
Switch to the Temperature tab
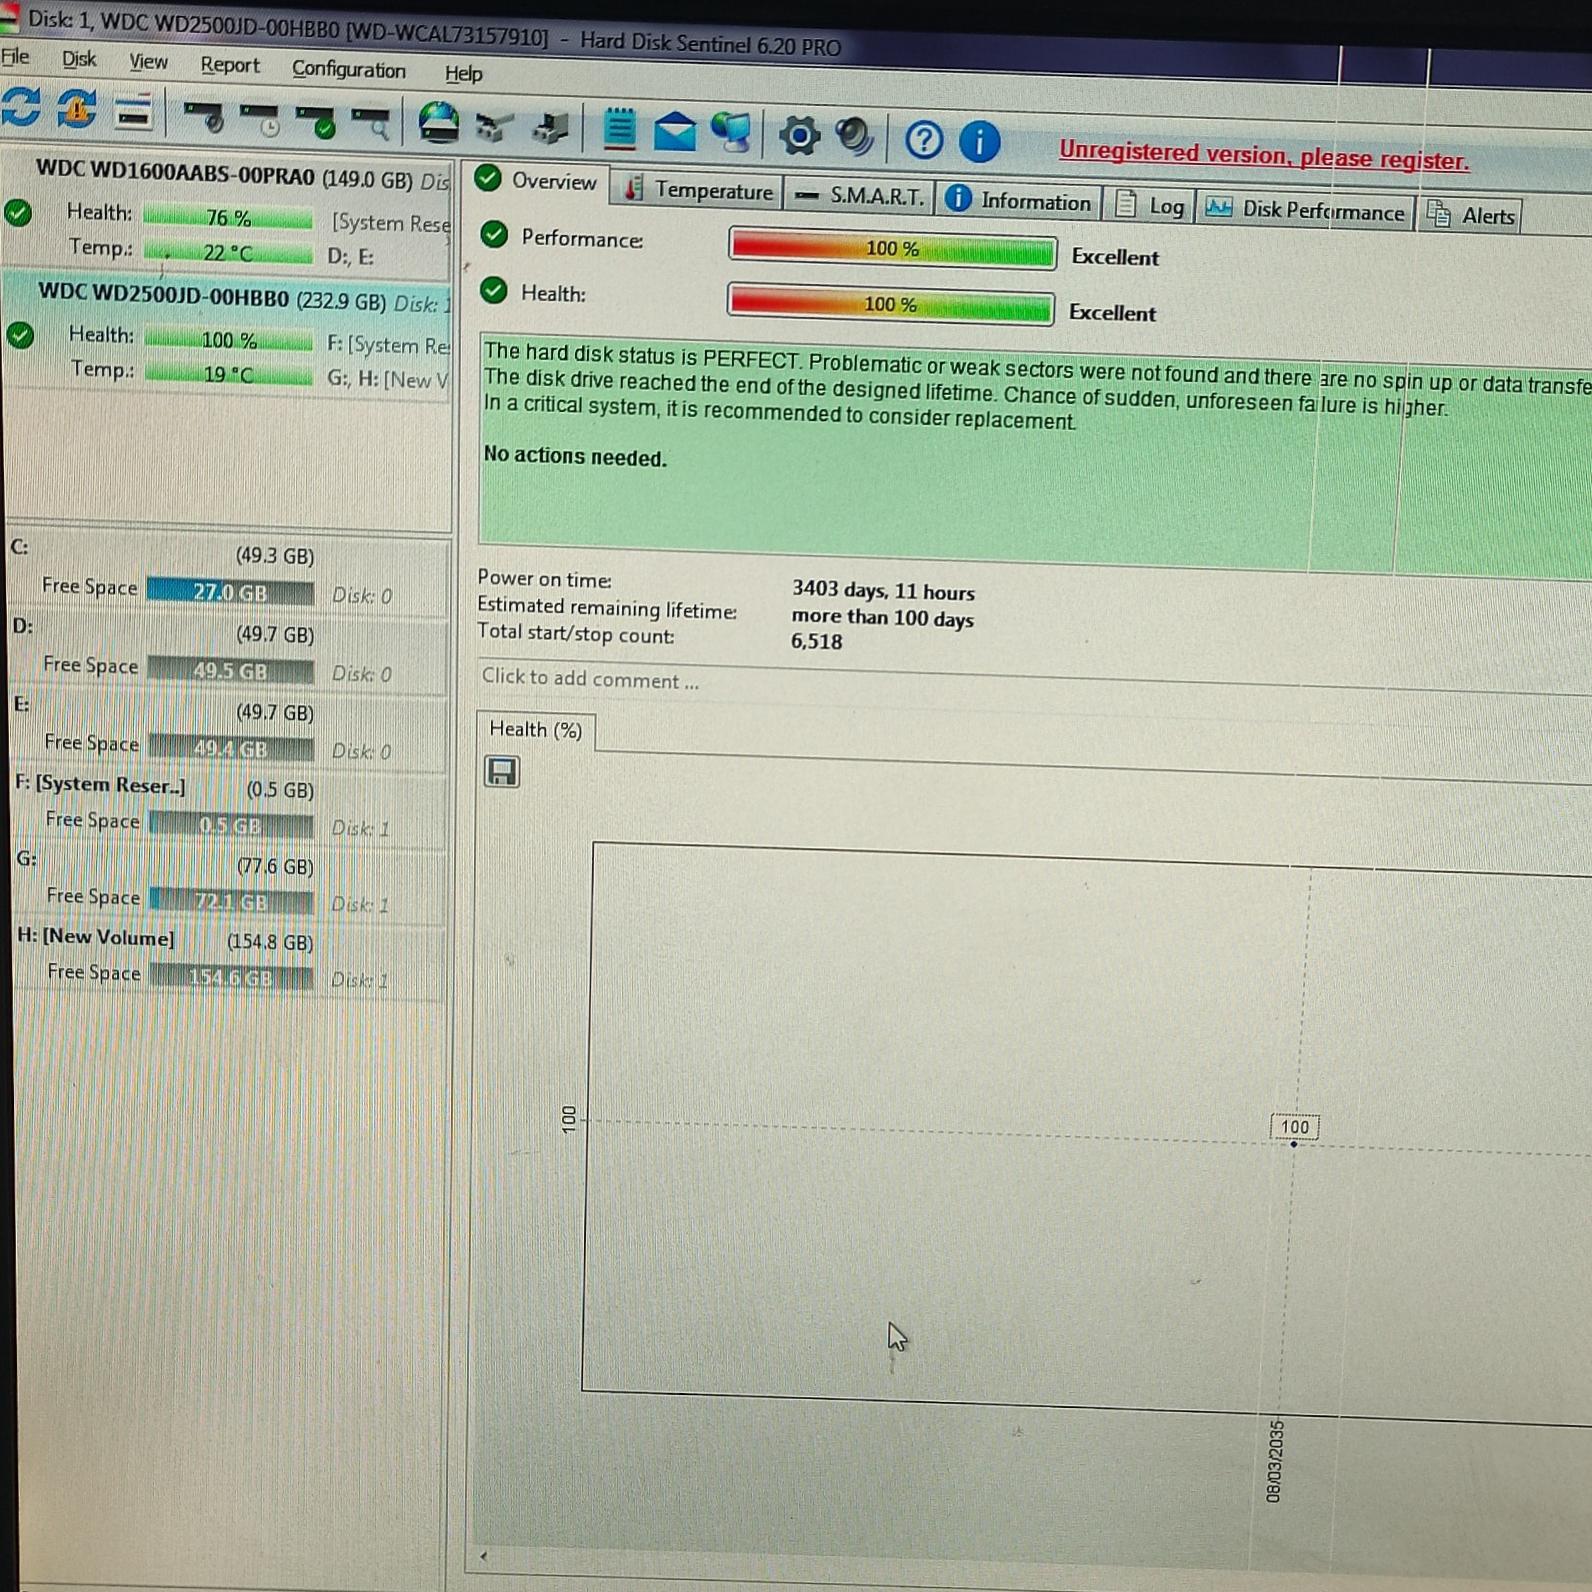[699, 190]
